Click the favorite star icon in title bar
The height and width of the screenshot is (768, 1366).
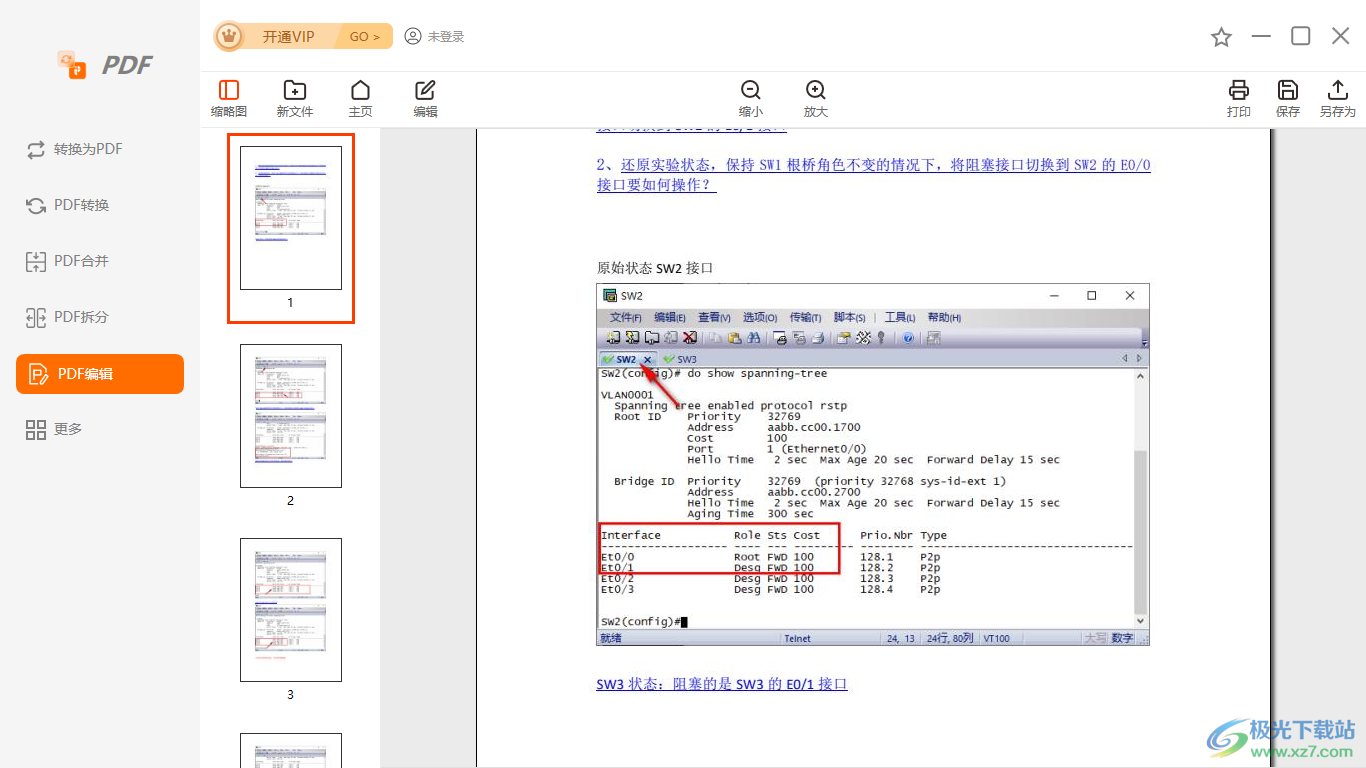pos(1221,37)
